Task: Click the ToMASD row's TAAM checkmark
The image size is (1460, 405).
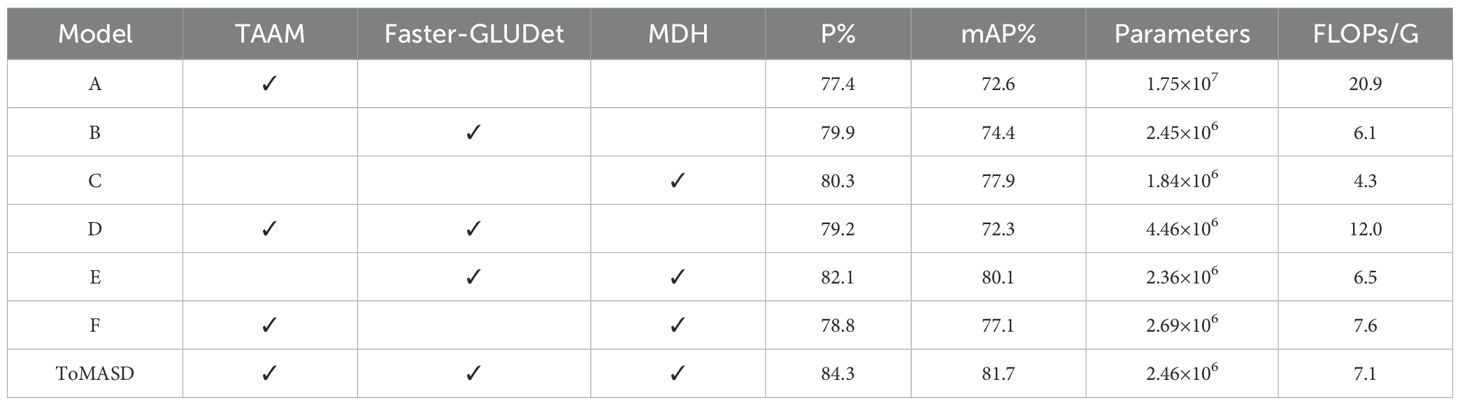Action: tap(269, 375)
